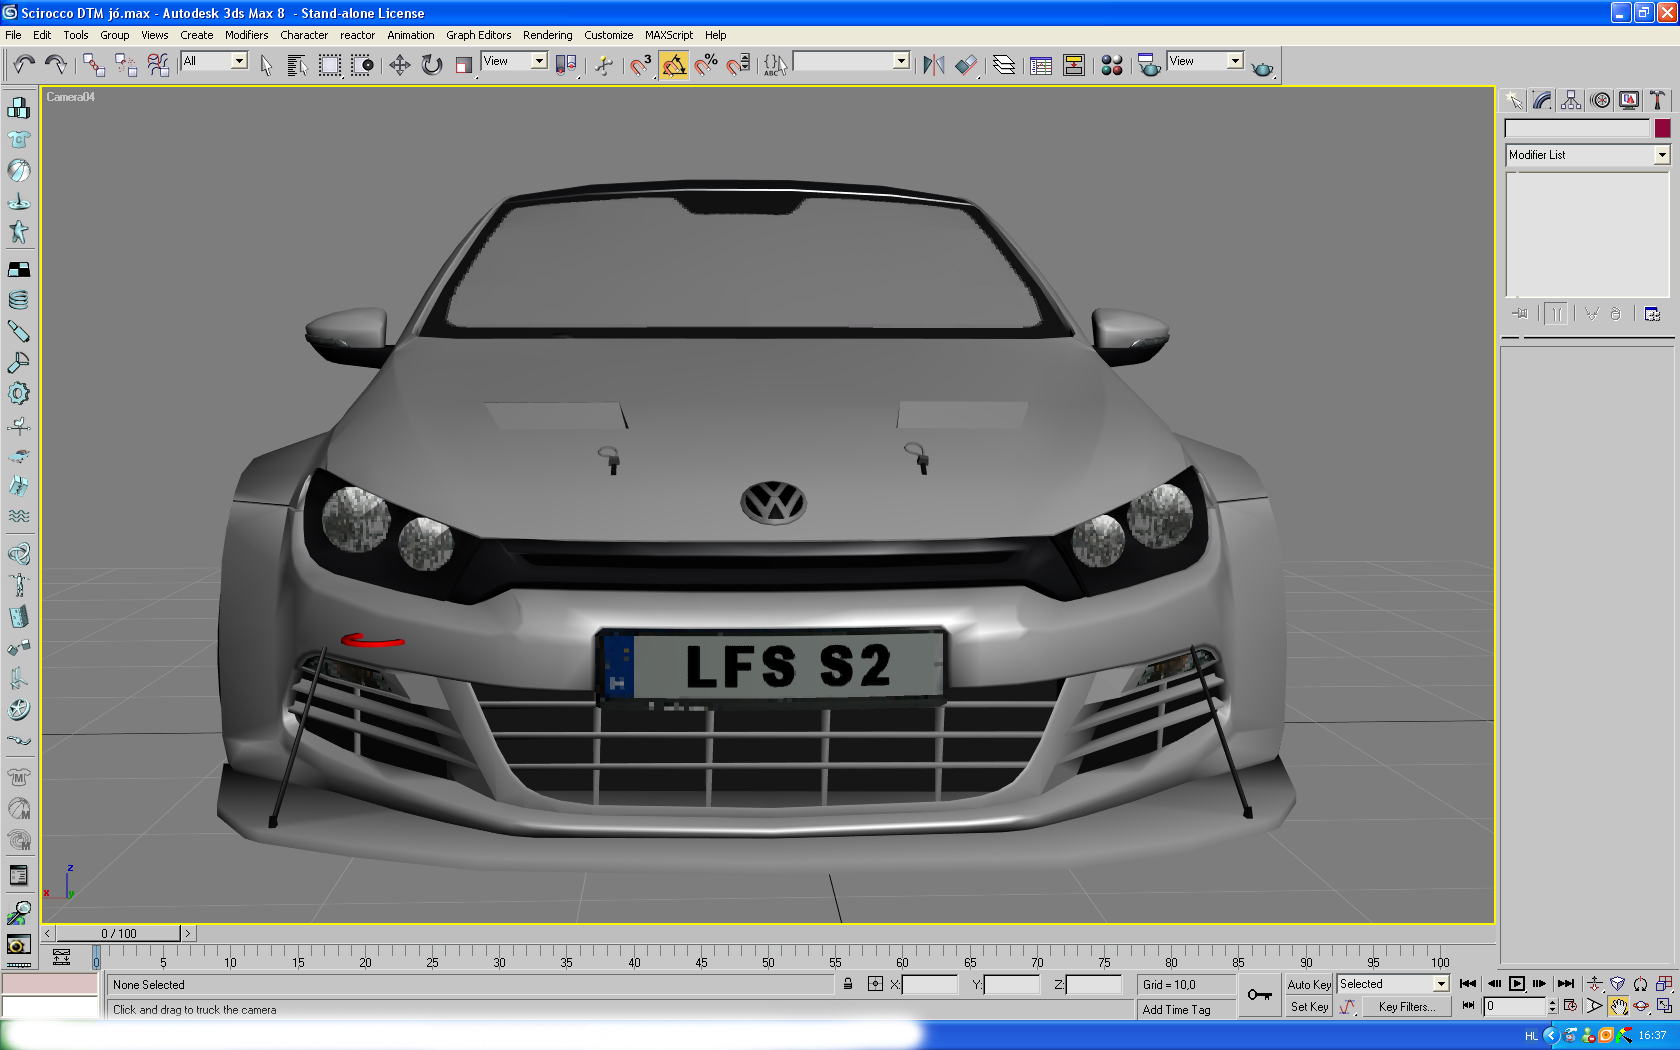Switch to the Display command panel tab
This screenshot has width=1680, height=1050.
(1629, 100)
